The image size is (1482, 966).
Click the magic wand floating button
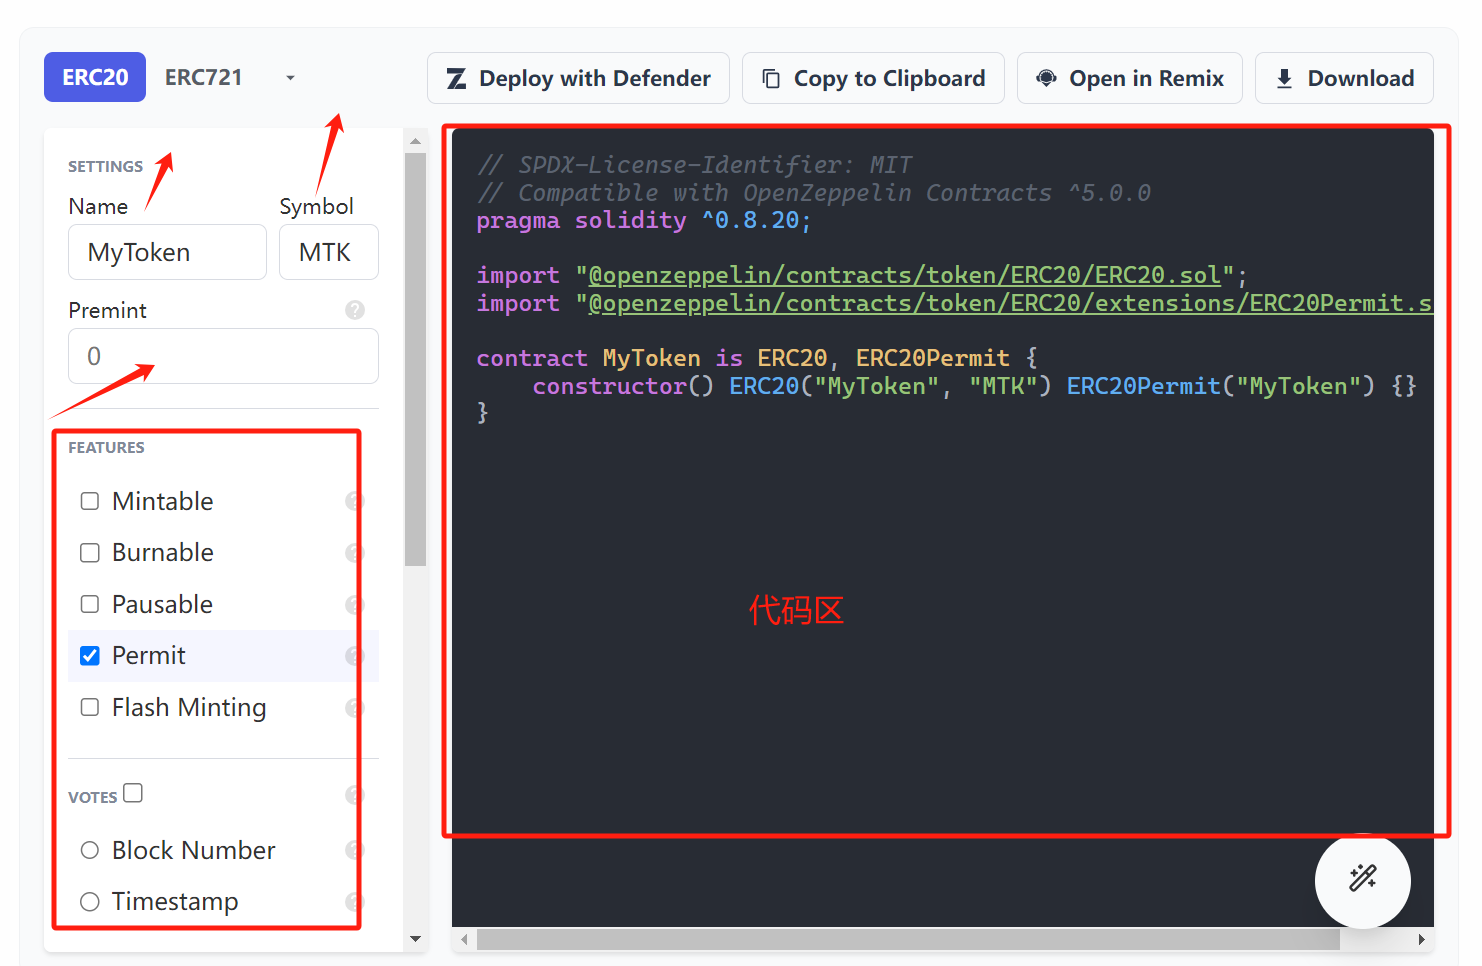1362,879
